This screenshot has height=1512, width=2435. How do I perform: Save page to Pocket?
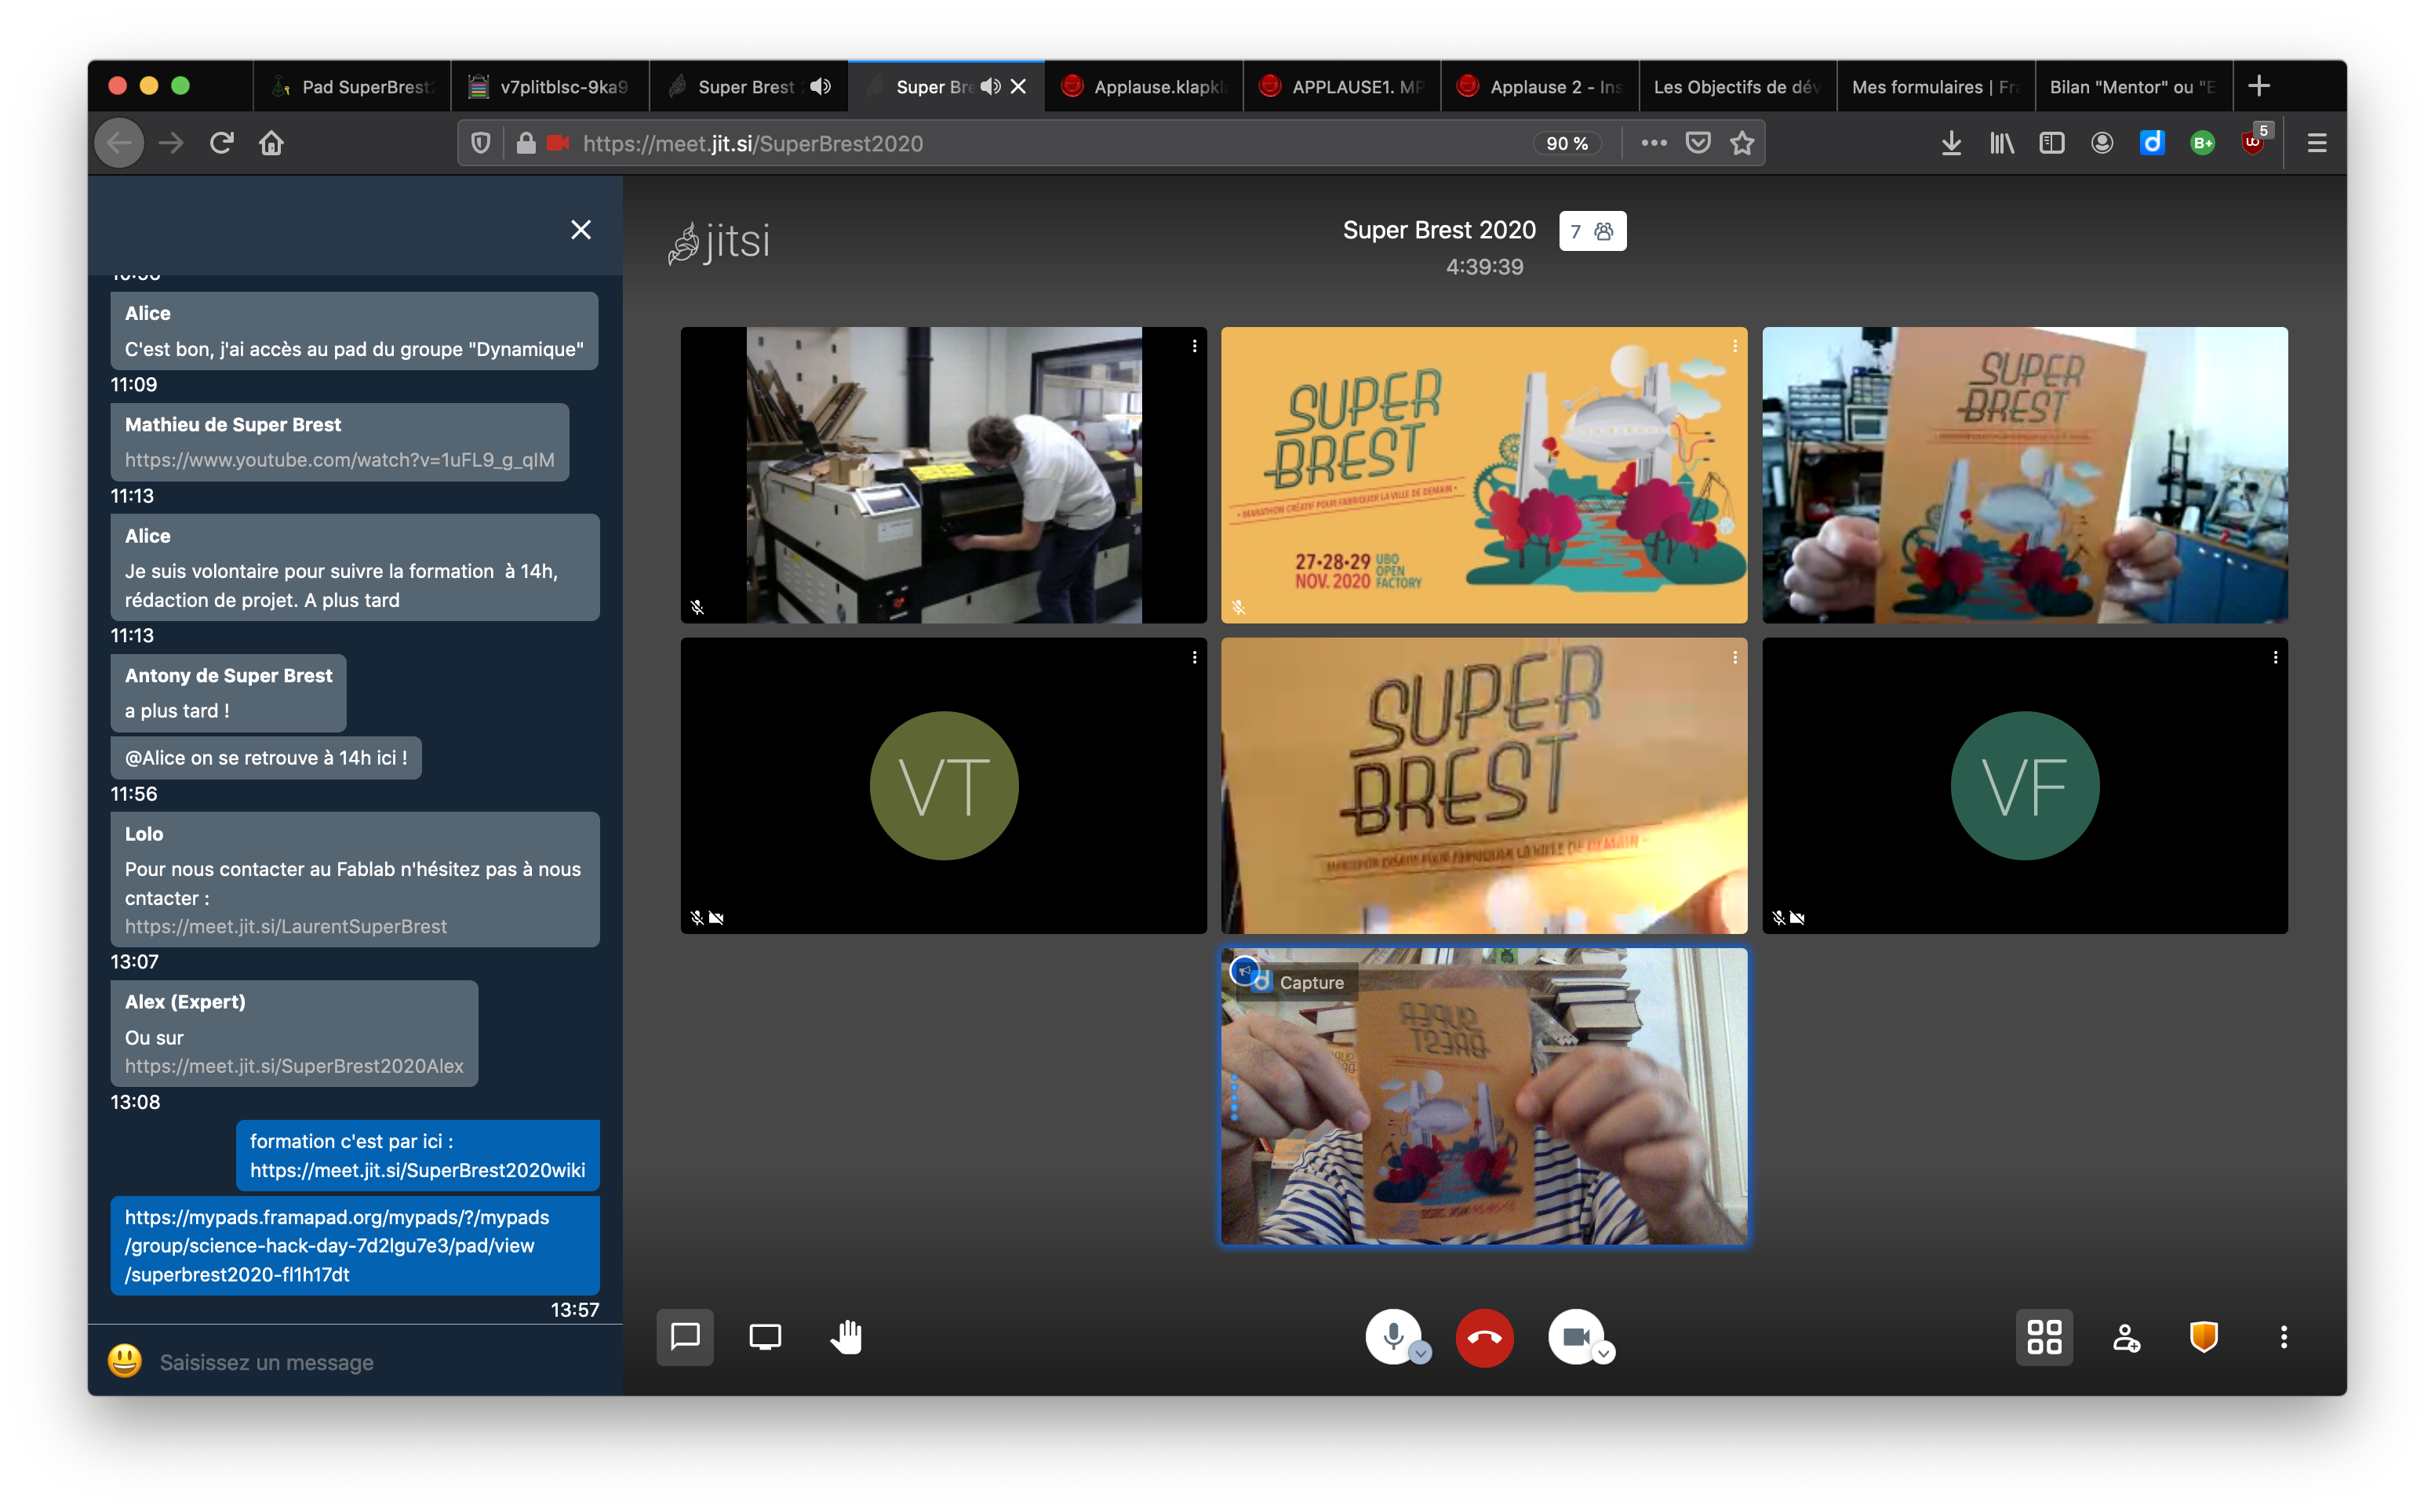coord(1698,143)
